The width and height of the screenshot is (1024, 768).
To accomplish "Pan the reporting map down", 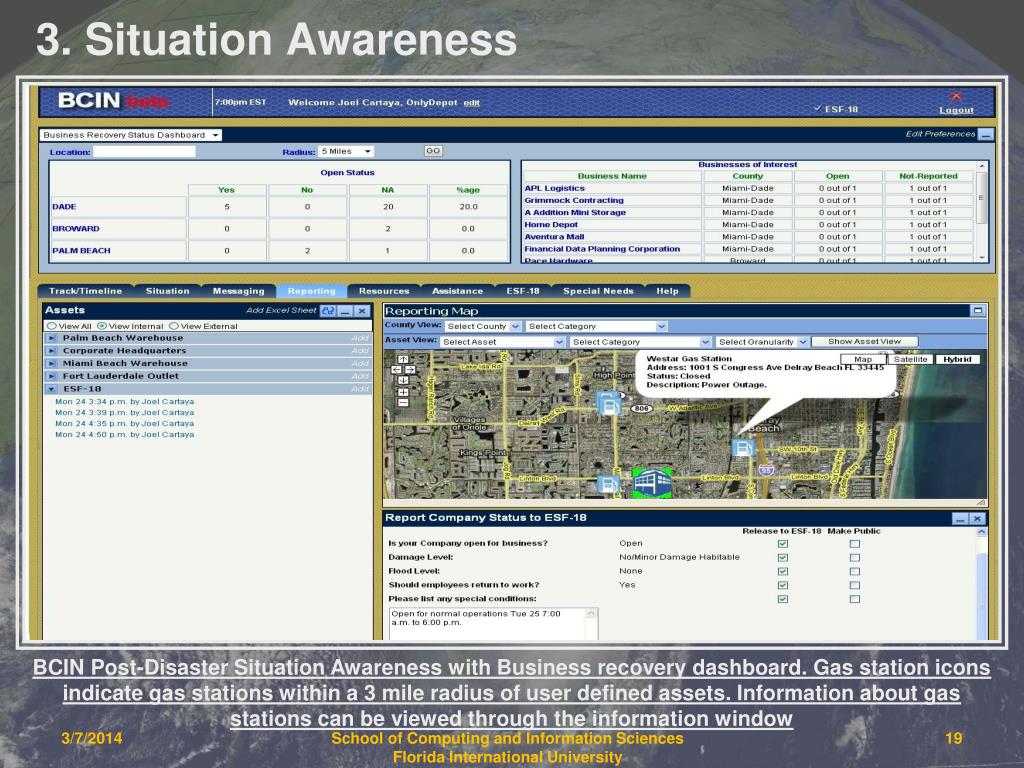I will click(x=403, y=380).
